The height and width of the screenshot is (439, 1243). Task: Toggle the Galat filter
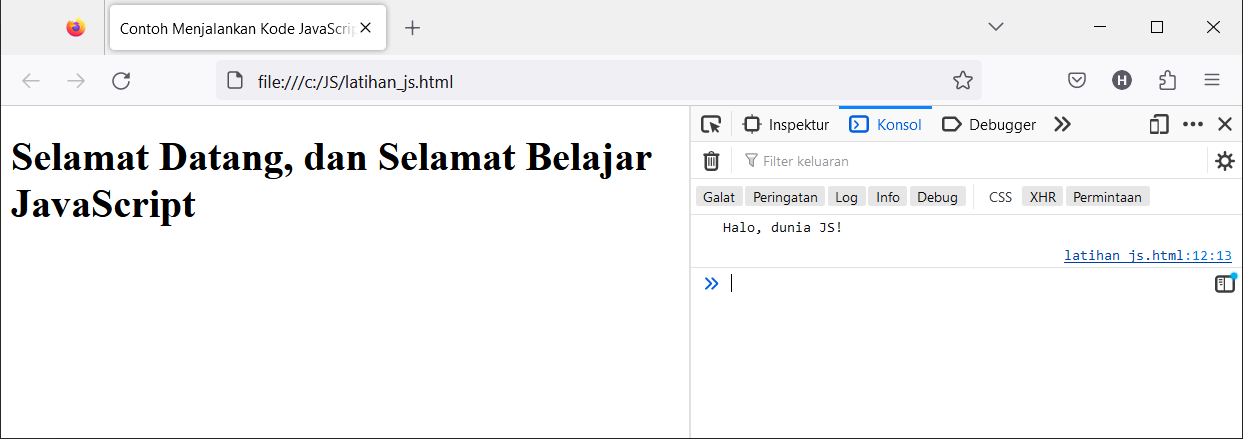[x=719, y=197]
